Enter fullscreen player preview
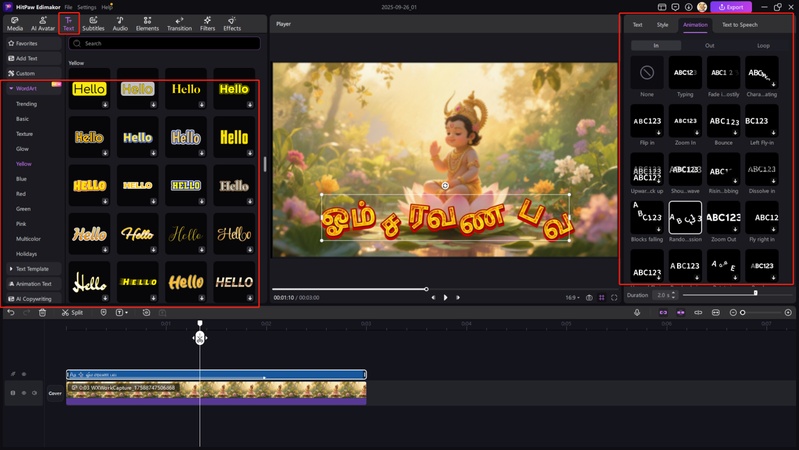799x450 pixels. [x=614, y=298]
